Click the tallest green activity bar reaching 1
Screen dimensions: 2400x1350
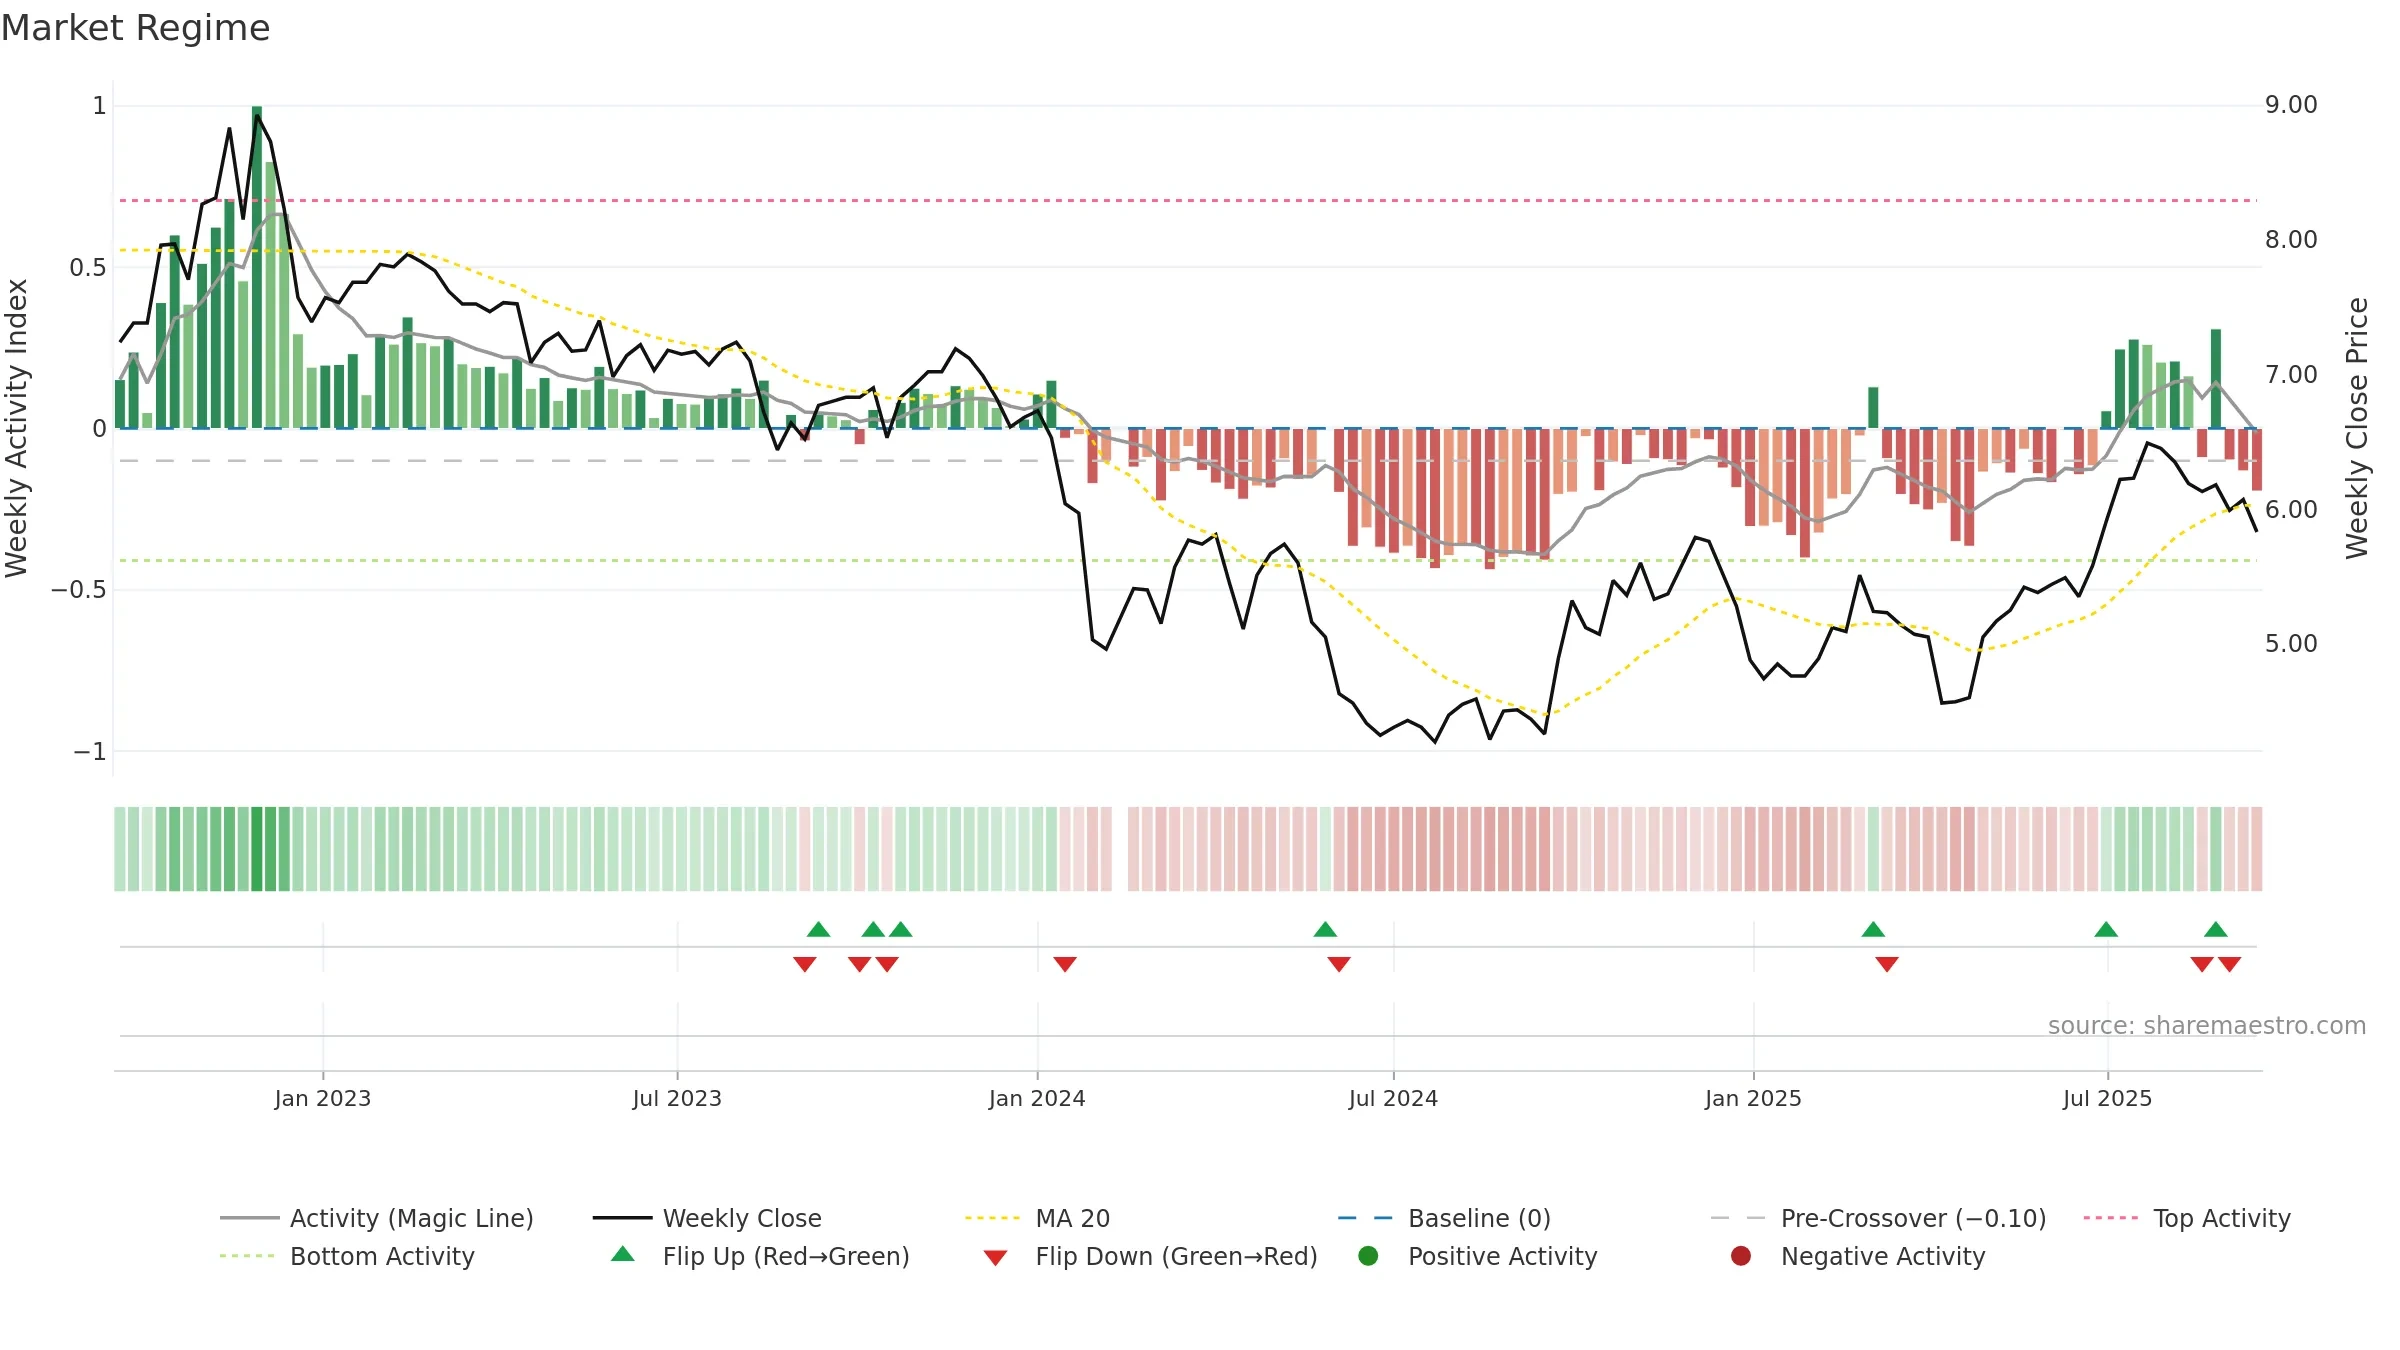tap(257, 267)
